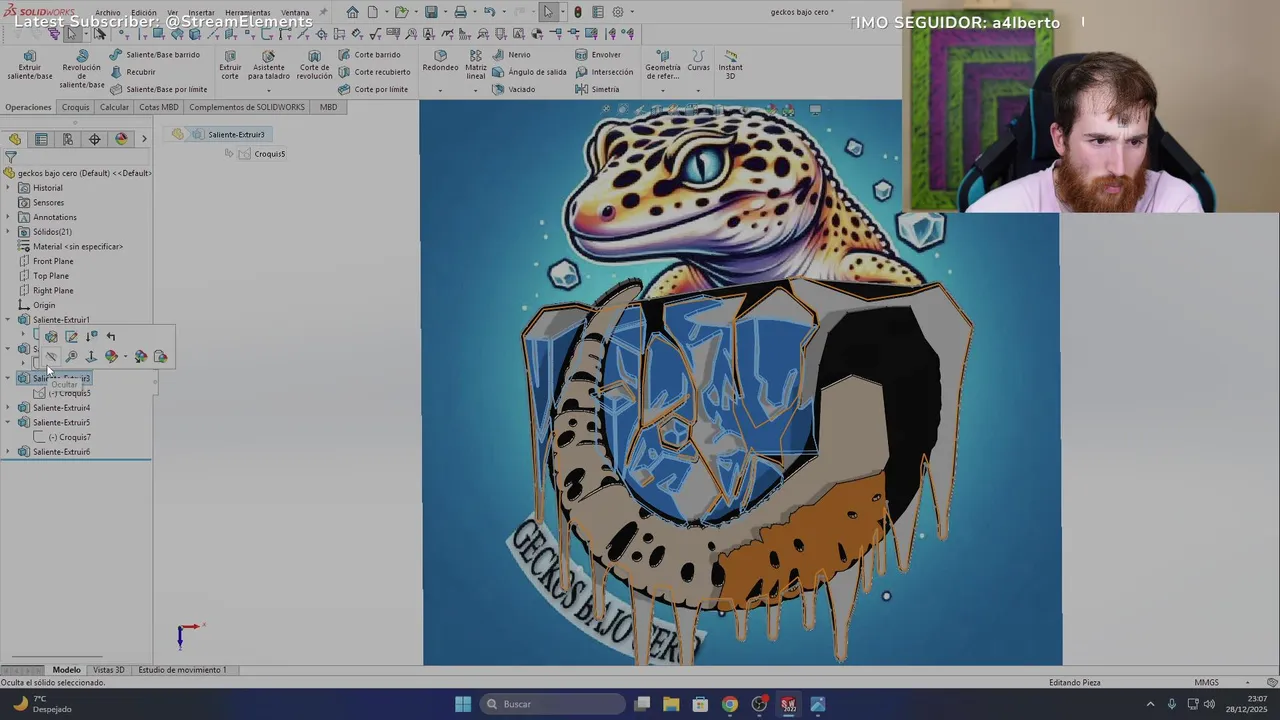The image size is (1280, 720).
Task: Activate the Extruir corte tool
Action: coord(230,66)
